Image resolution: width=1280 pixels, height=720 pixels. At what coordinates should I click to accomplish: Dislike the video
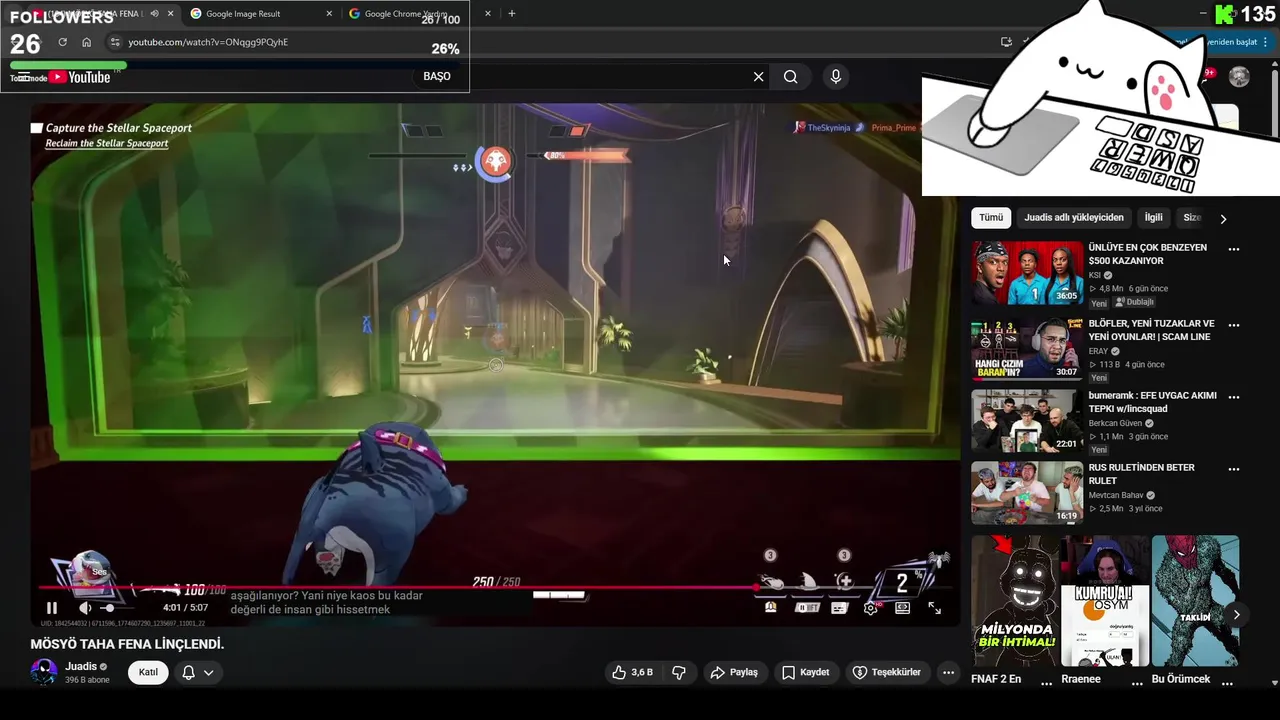[679, 672]
